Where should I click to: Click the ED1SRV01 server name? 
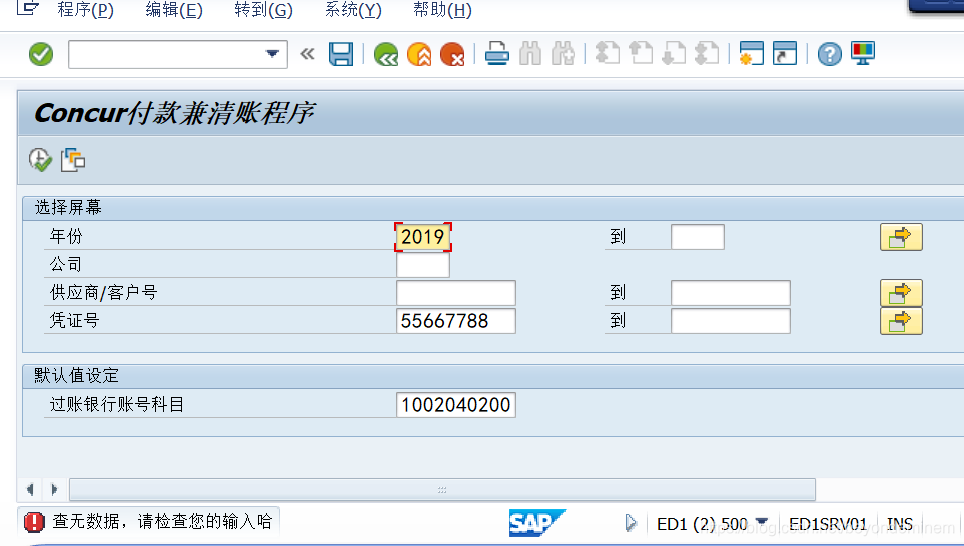coord(828,524)
